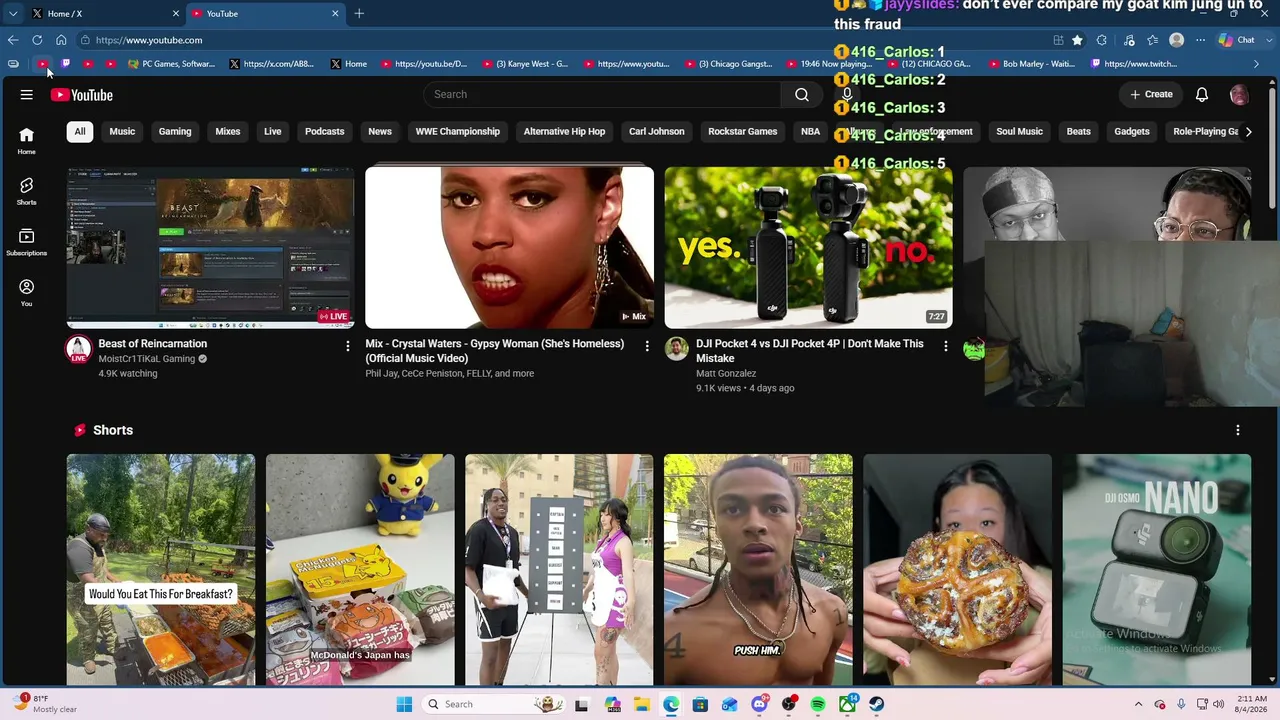Click the Home icon in YouTube sidebar
1280x720 pixels.
[26, 140]
